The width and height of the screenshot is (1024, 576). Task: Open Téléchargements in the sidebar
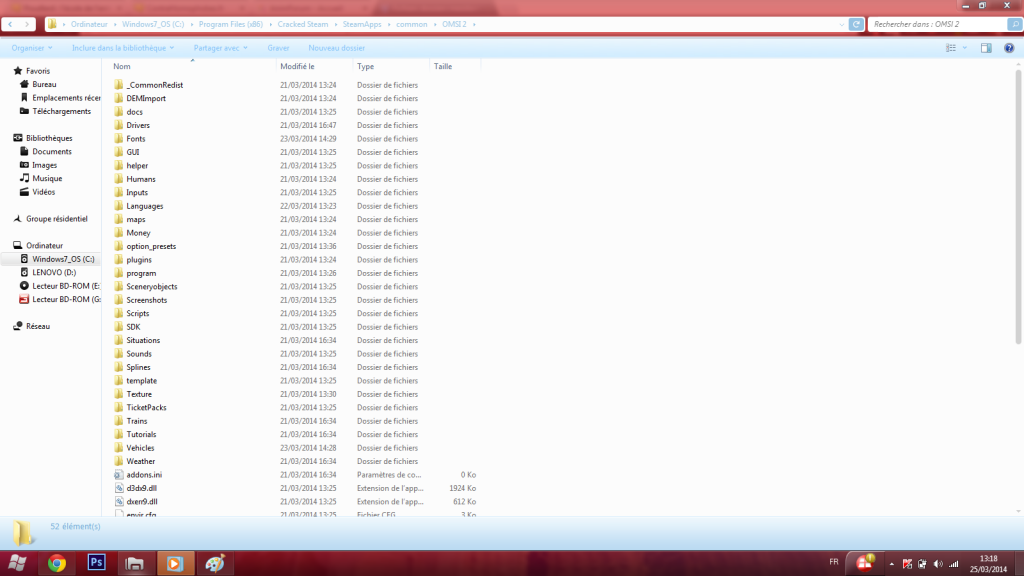pos(61,111)
